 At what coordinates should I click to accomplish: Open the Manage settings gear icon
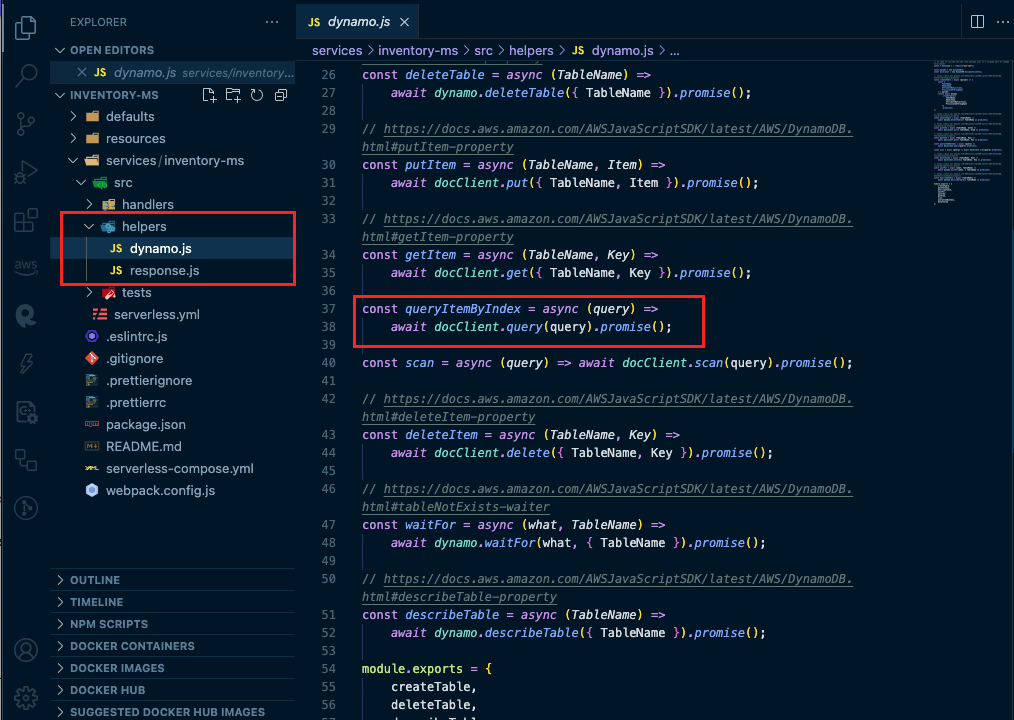26,698
